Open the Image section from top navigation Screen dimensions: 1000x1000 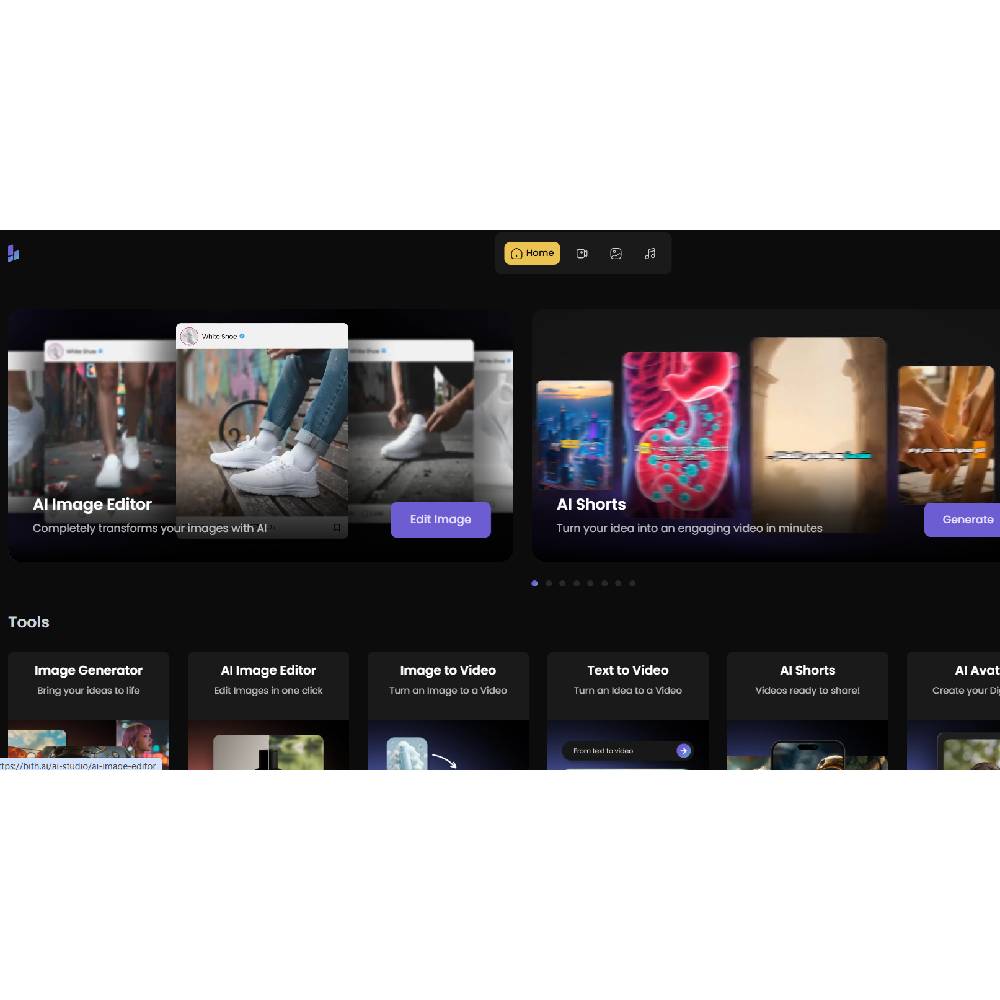point(616,253)
